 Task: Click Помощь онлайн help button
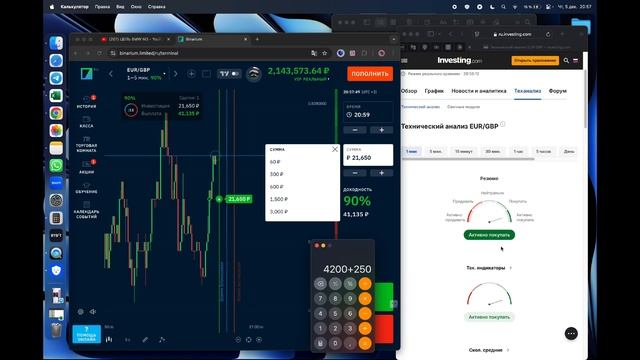(x=87, y=334)
